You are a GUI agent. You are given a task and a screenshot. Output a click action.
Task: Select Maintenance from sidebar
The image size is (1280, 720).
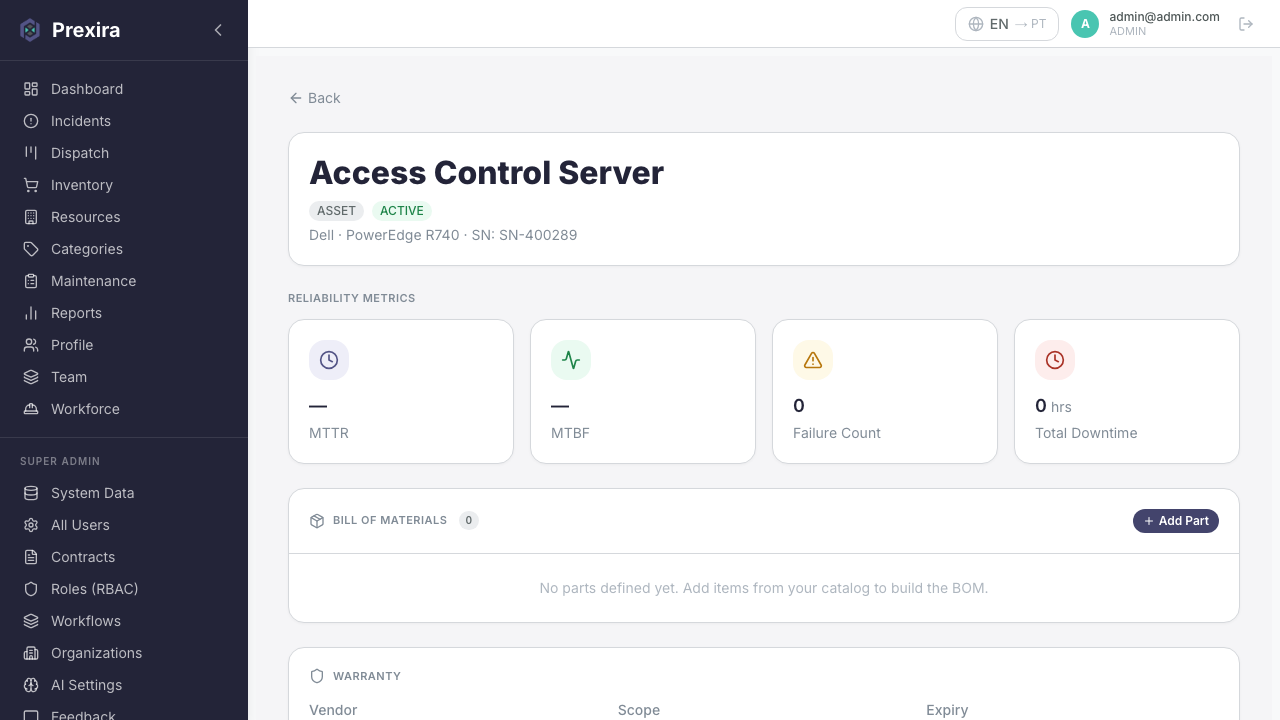[x=124, y=281]
